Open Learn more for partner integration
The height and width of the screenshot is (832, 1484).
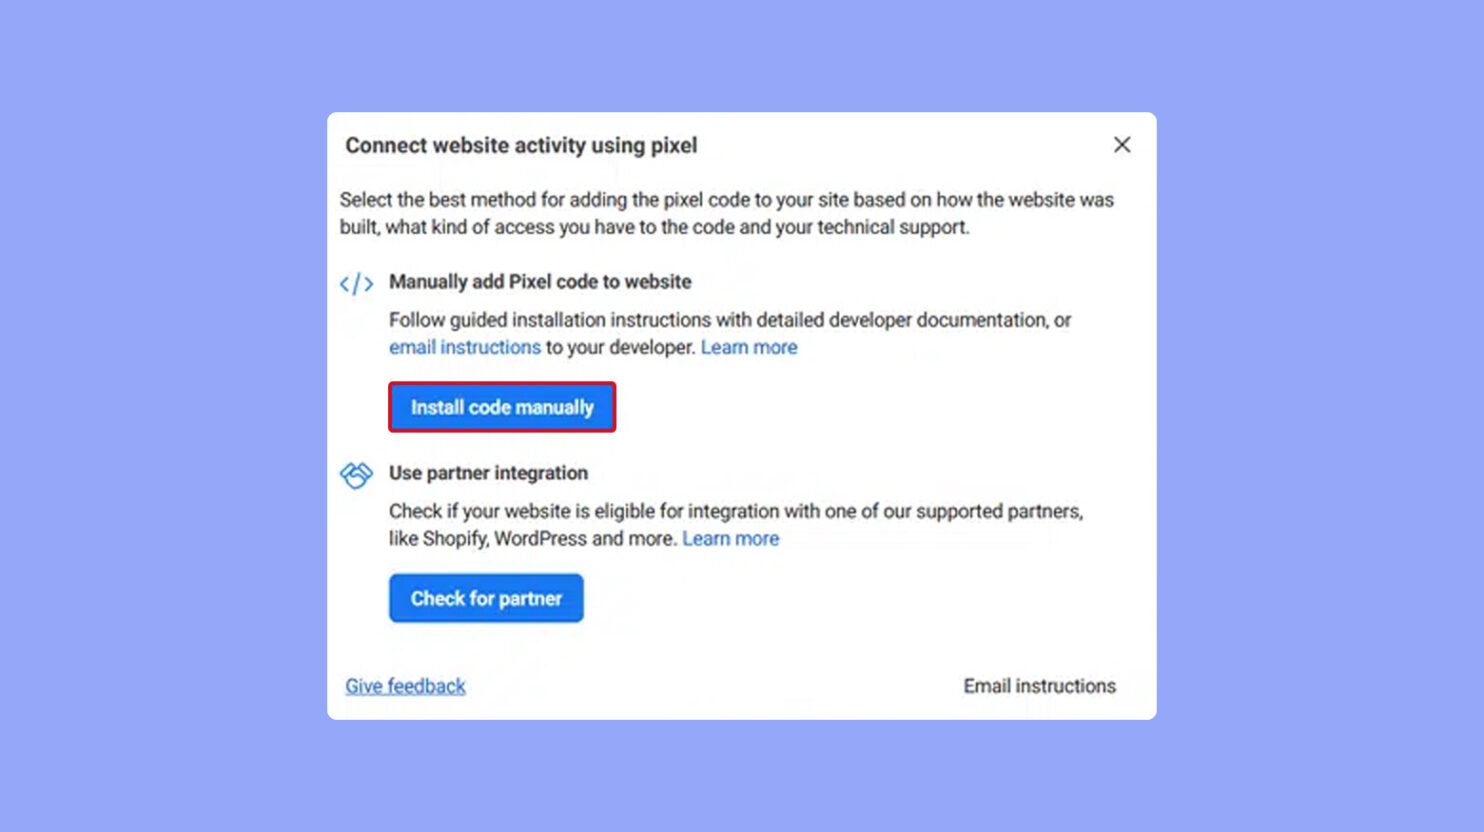(730, 538)
